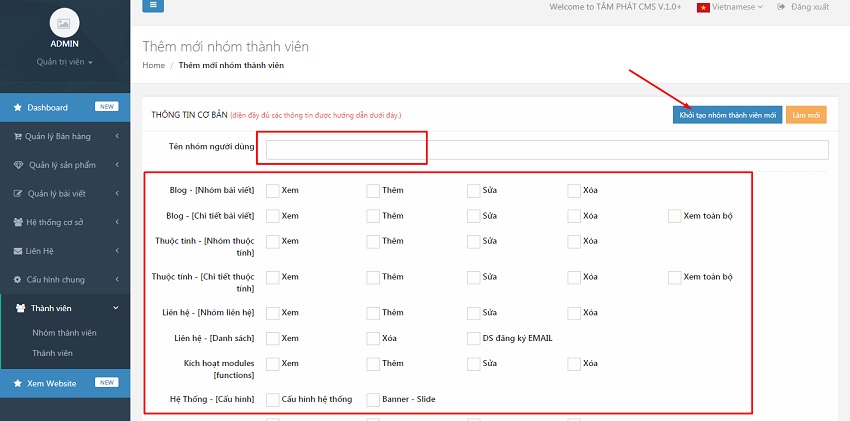The image size is (850, 421).
Task: Check Xem for Blog - Nhóm bài viết
Action: point(273,190)
